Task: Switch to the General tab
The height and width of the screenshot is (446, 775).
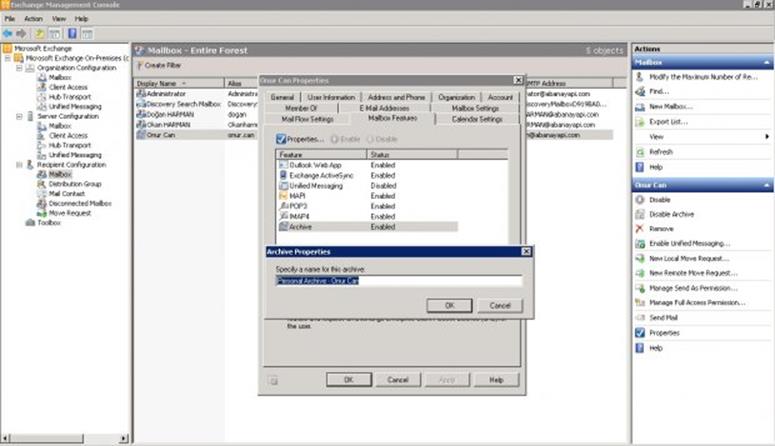Action: [282, 97]
